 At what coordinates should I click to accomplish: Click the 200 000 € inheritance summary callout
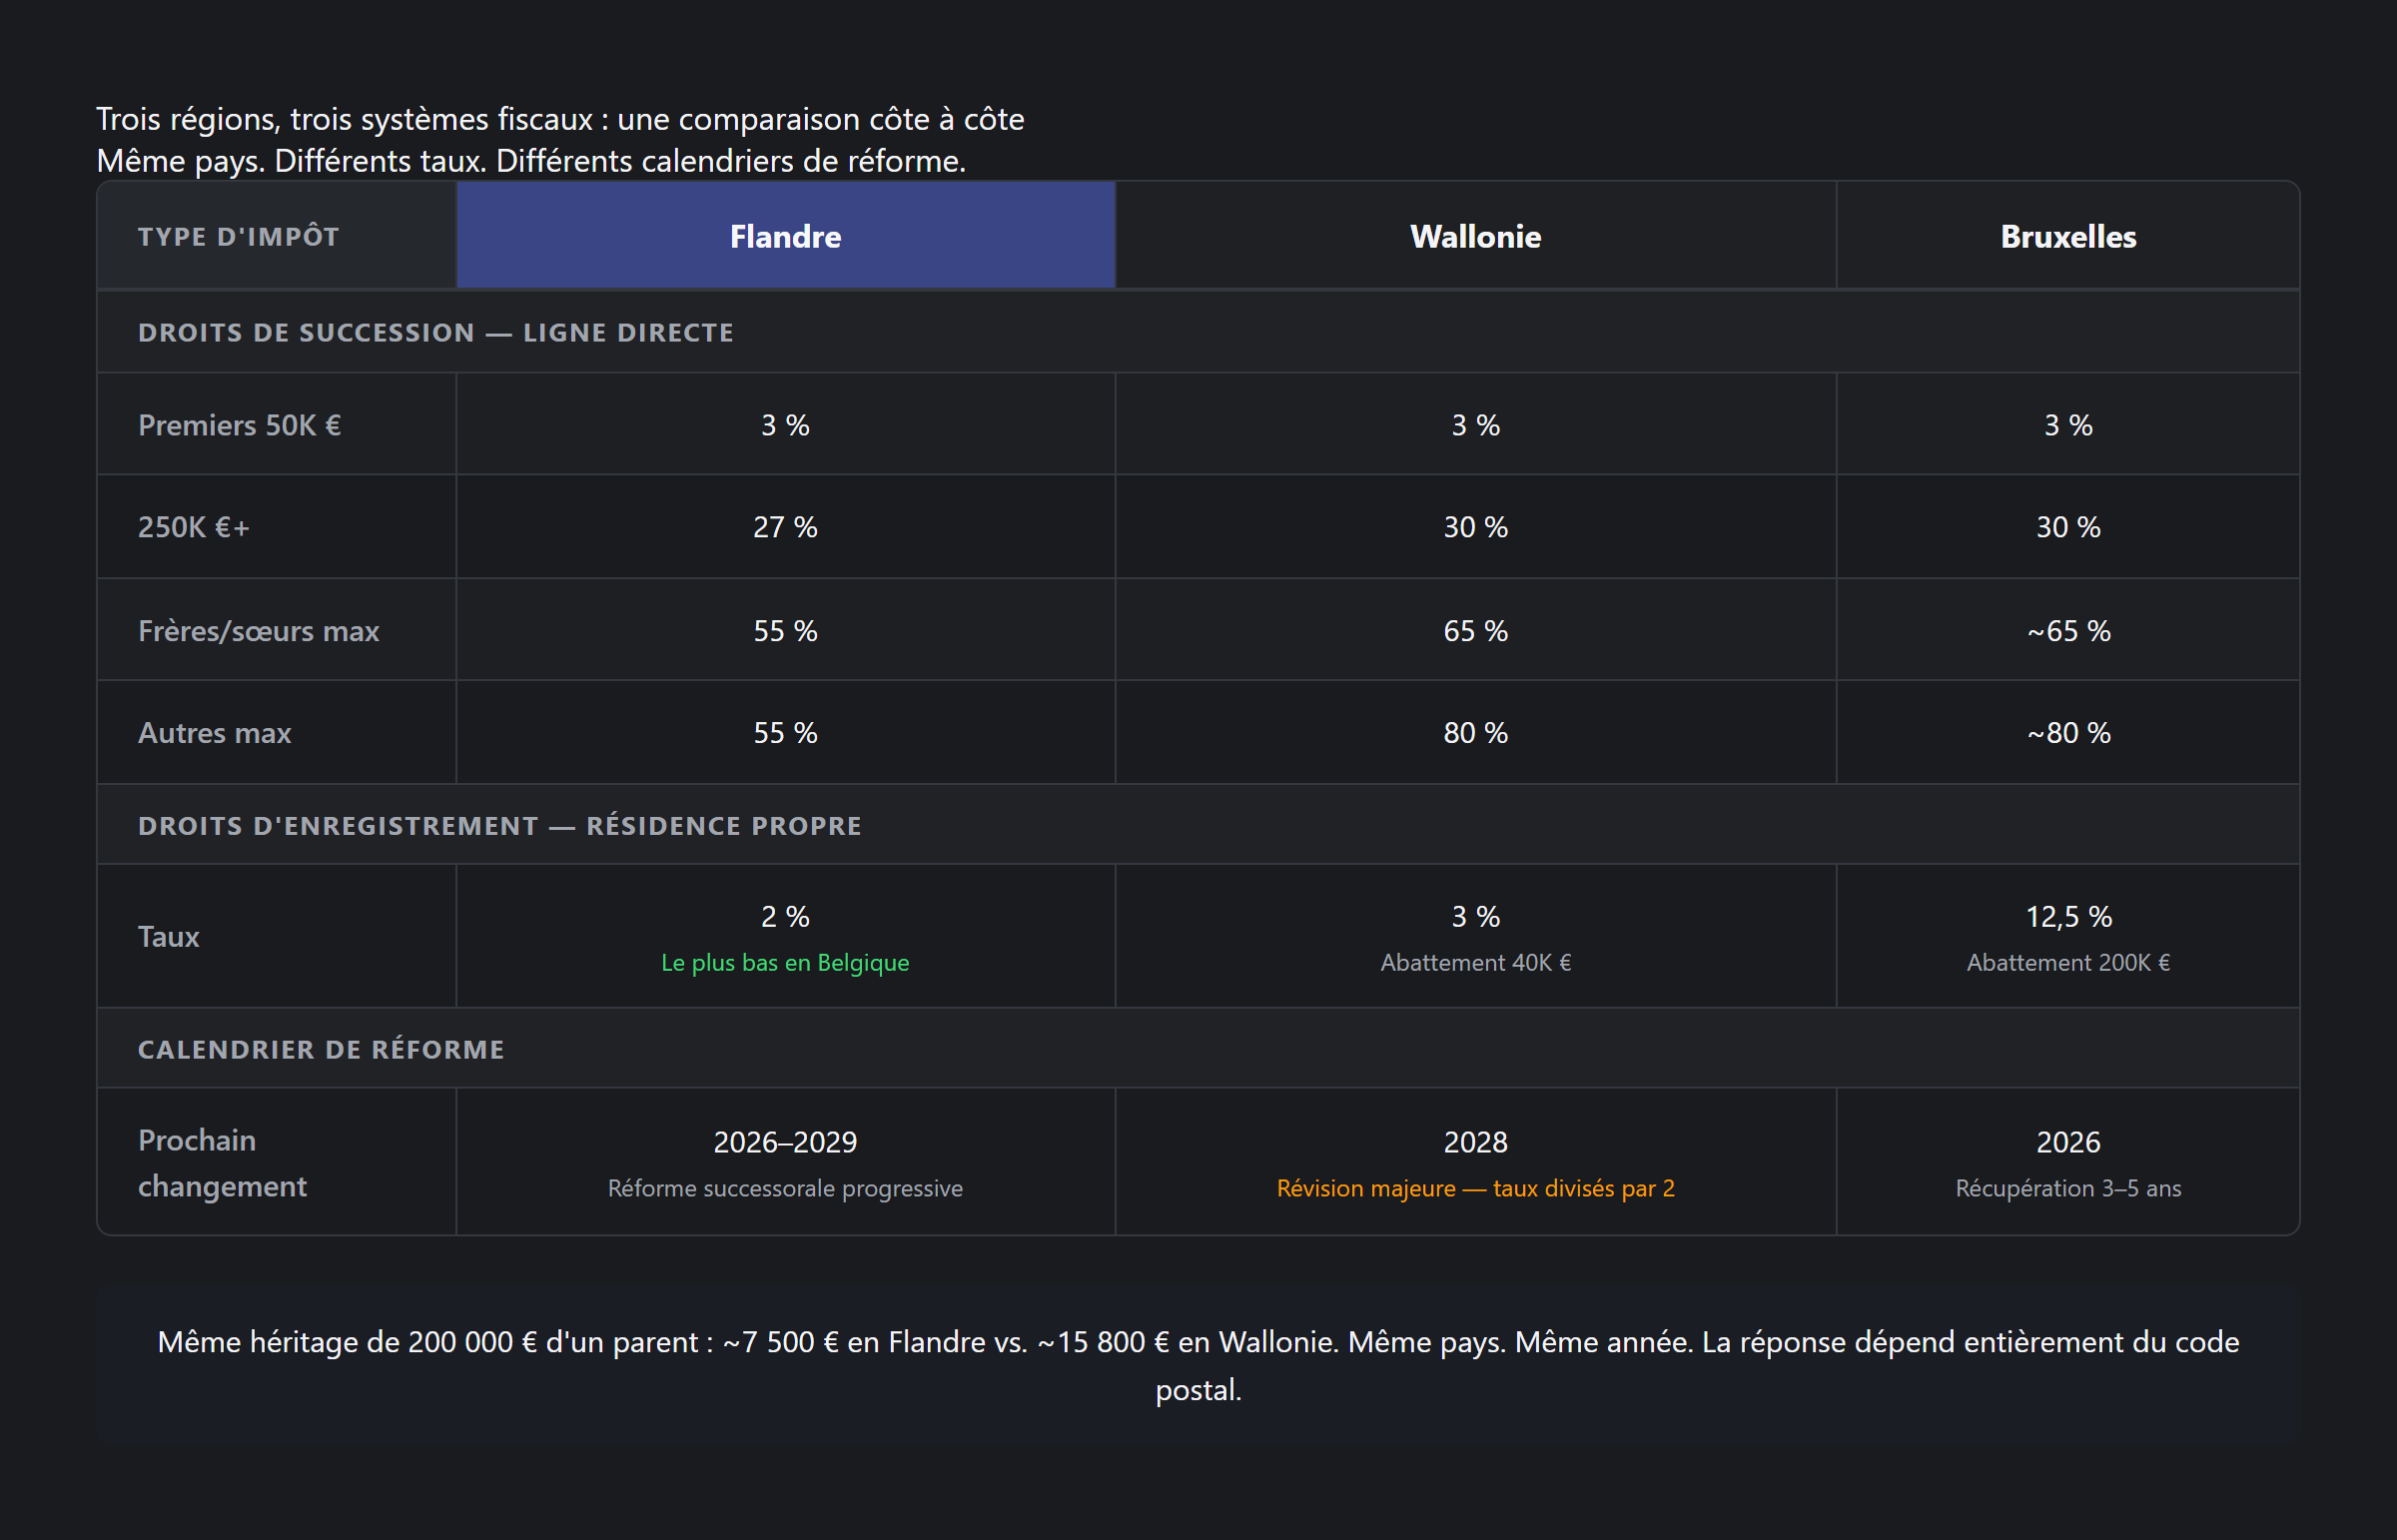pyautogui.click(x=1198, y=1365)
